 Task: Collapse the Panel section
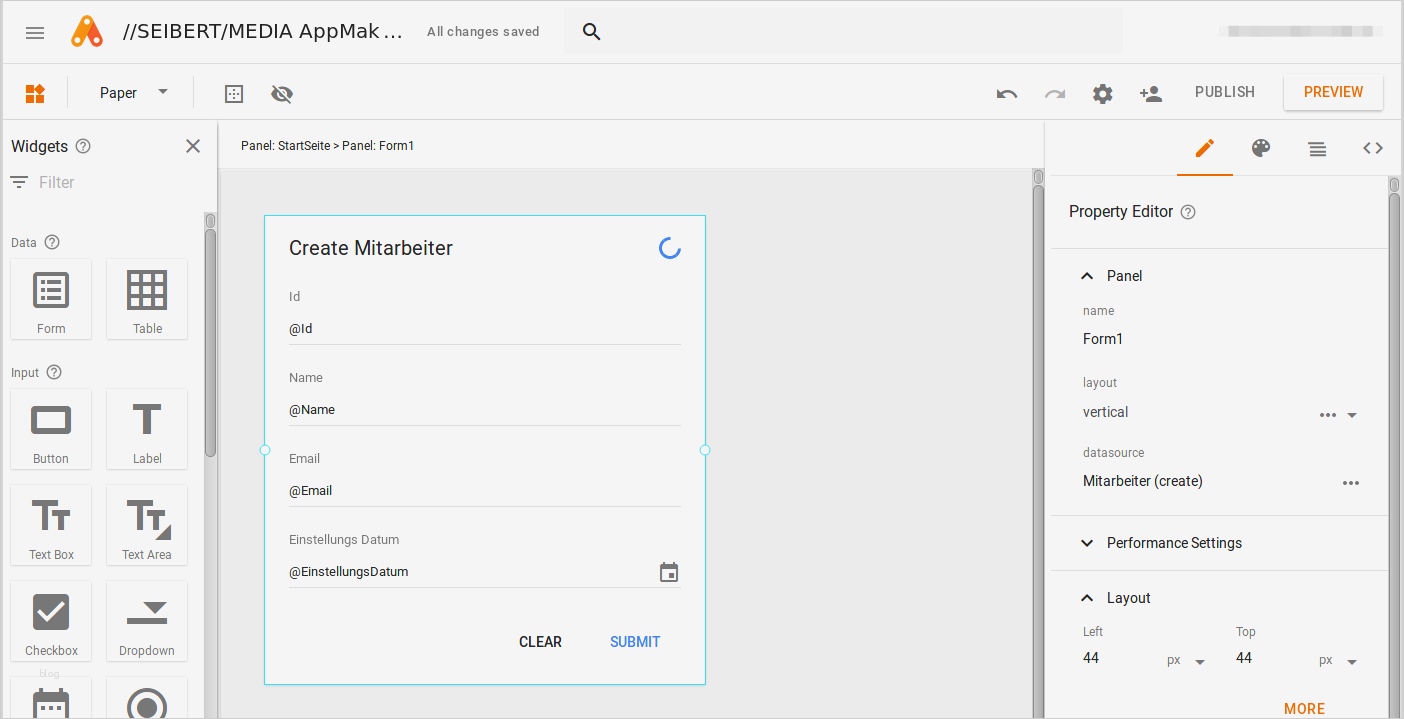1087,276
